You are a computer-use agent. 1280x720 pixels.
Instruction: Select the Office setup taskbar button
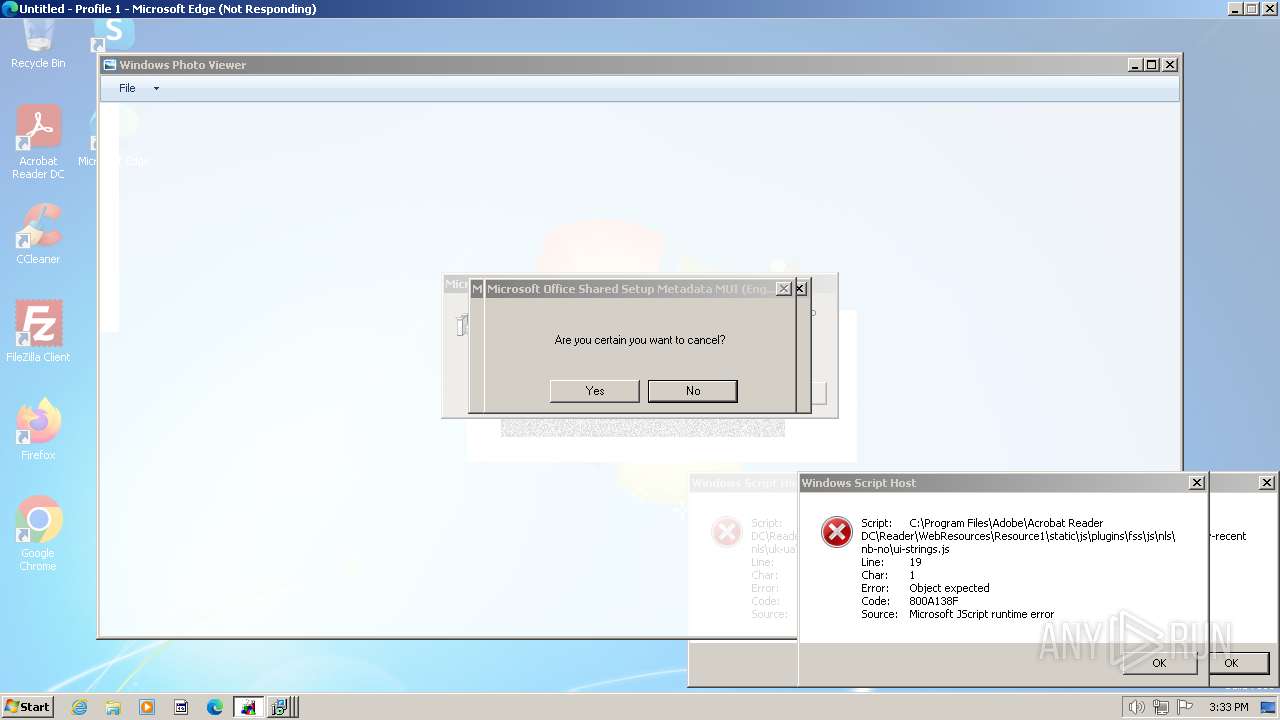(280, 707)
